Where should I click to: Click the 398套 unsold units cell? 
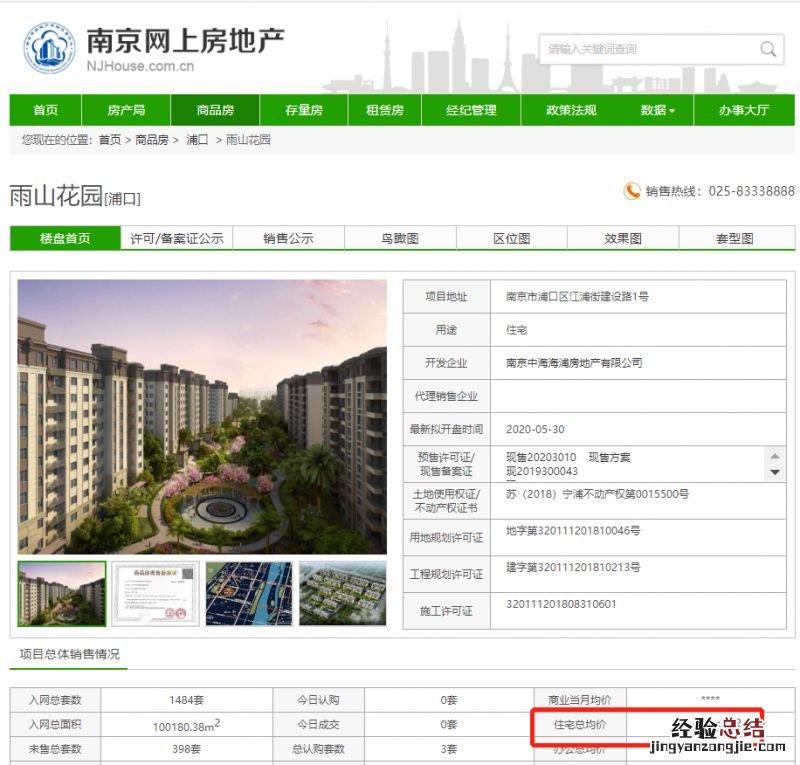[x=187, y=749]
